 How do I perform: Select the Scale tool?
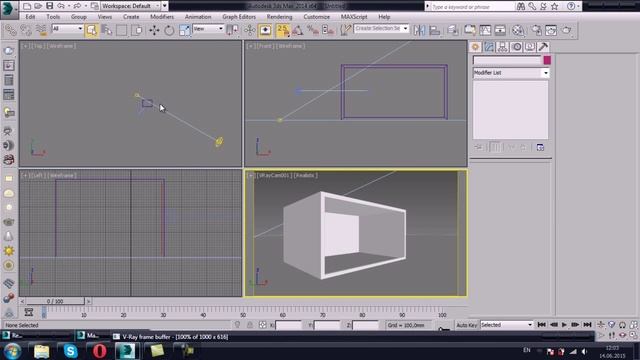pyautogui.click(x=184, y=30)
